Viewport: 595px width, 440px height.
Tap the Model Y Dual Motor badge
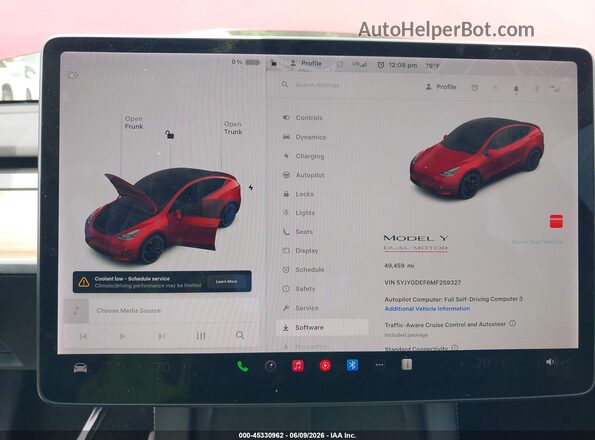click(416, 243)
